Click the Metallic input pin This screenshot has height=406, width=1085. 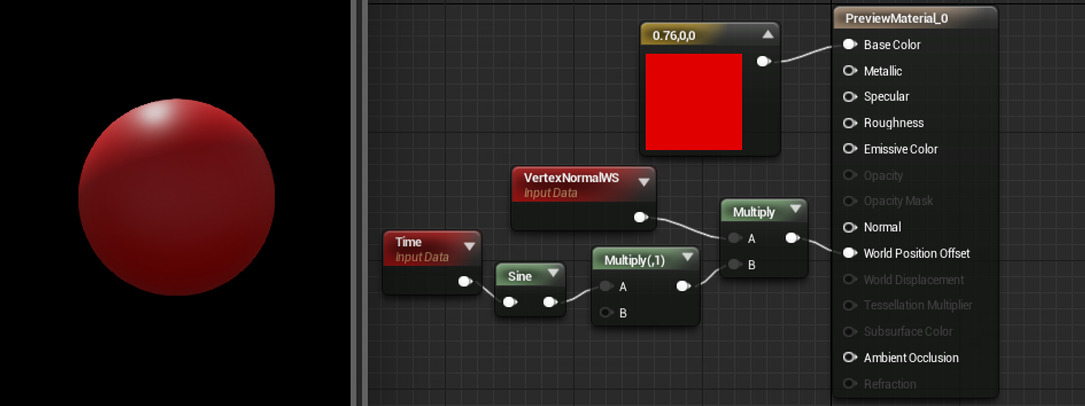tap(849, 71)
